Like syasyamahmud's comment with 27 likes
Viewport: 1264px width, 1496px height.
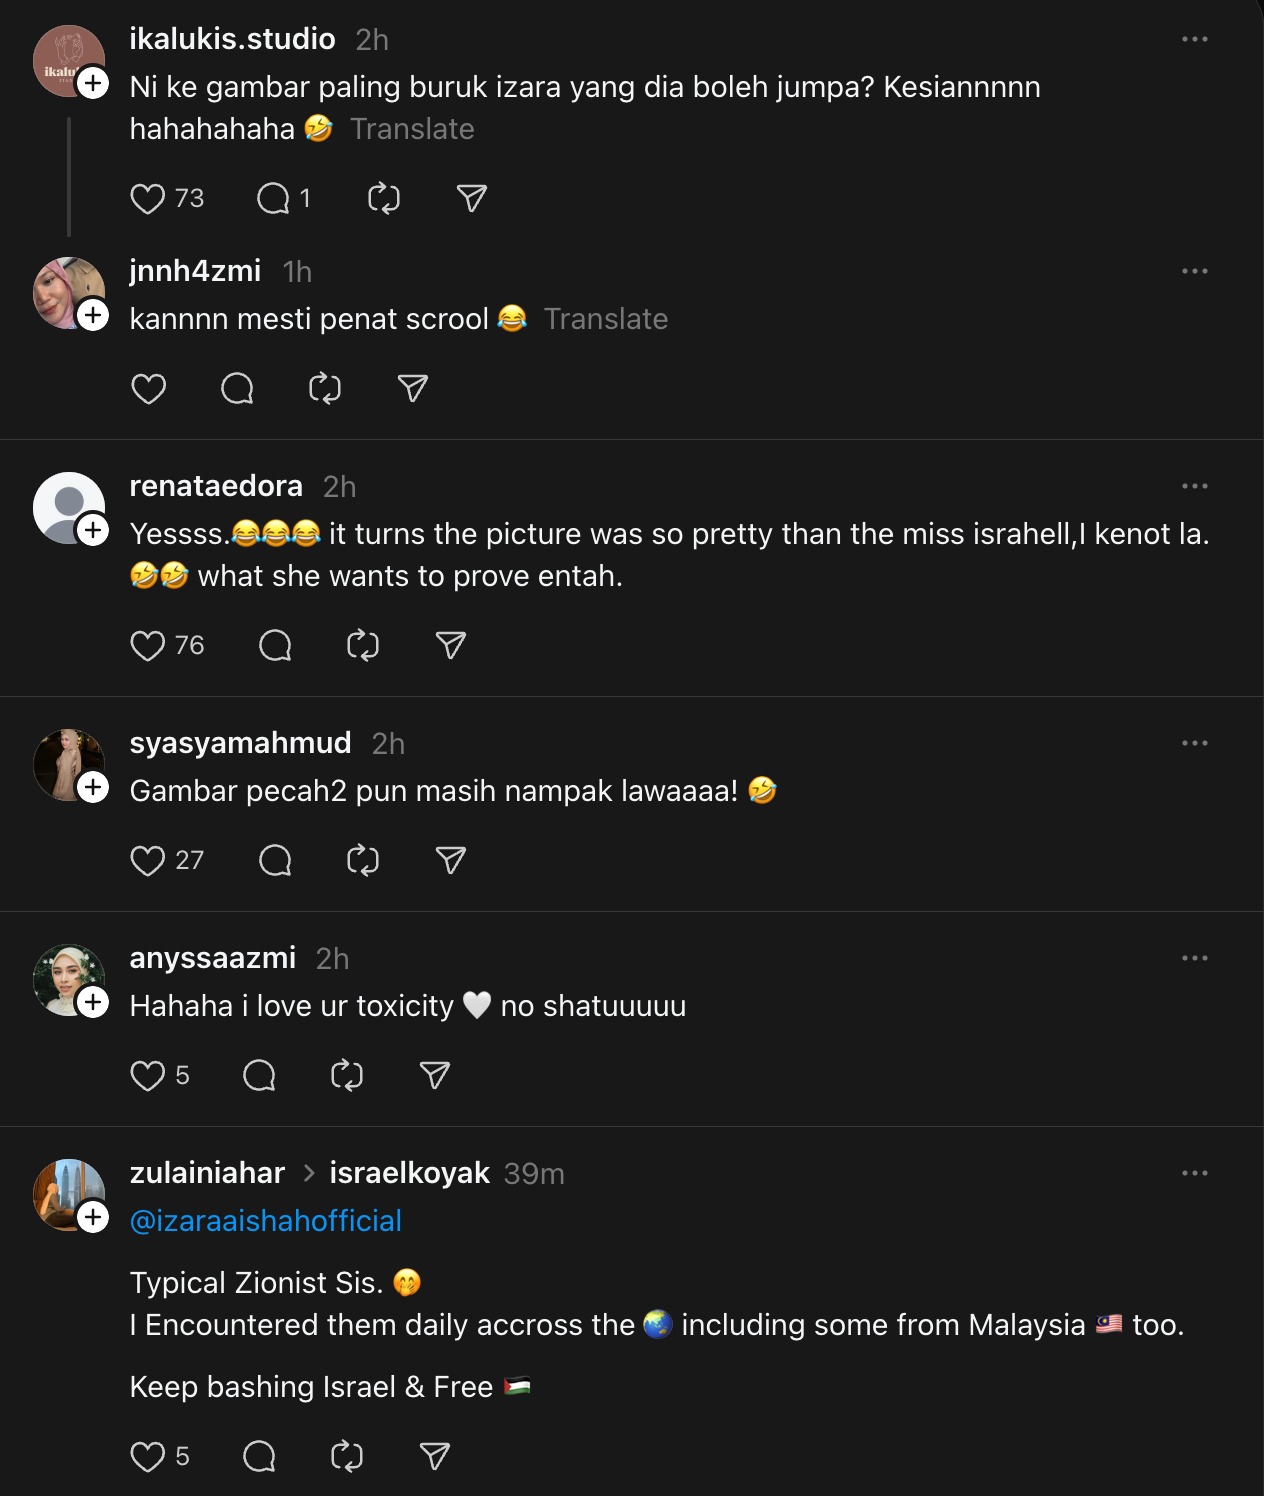point(148,860)
